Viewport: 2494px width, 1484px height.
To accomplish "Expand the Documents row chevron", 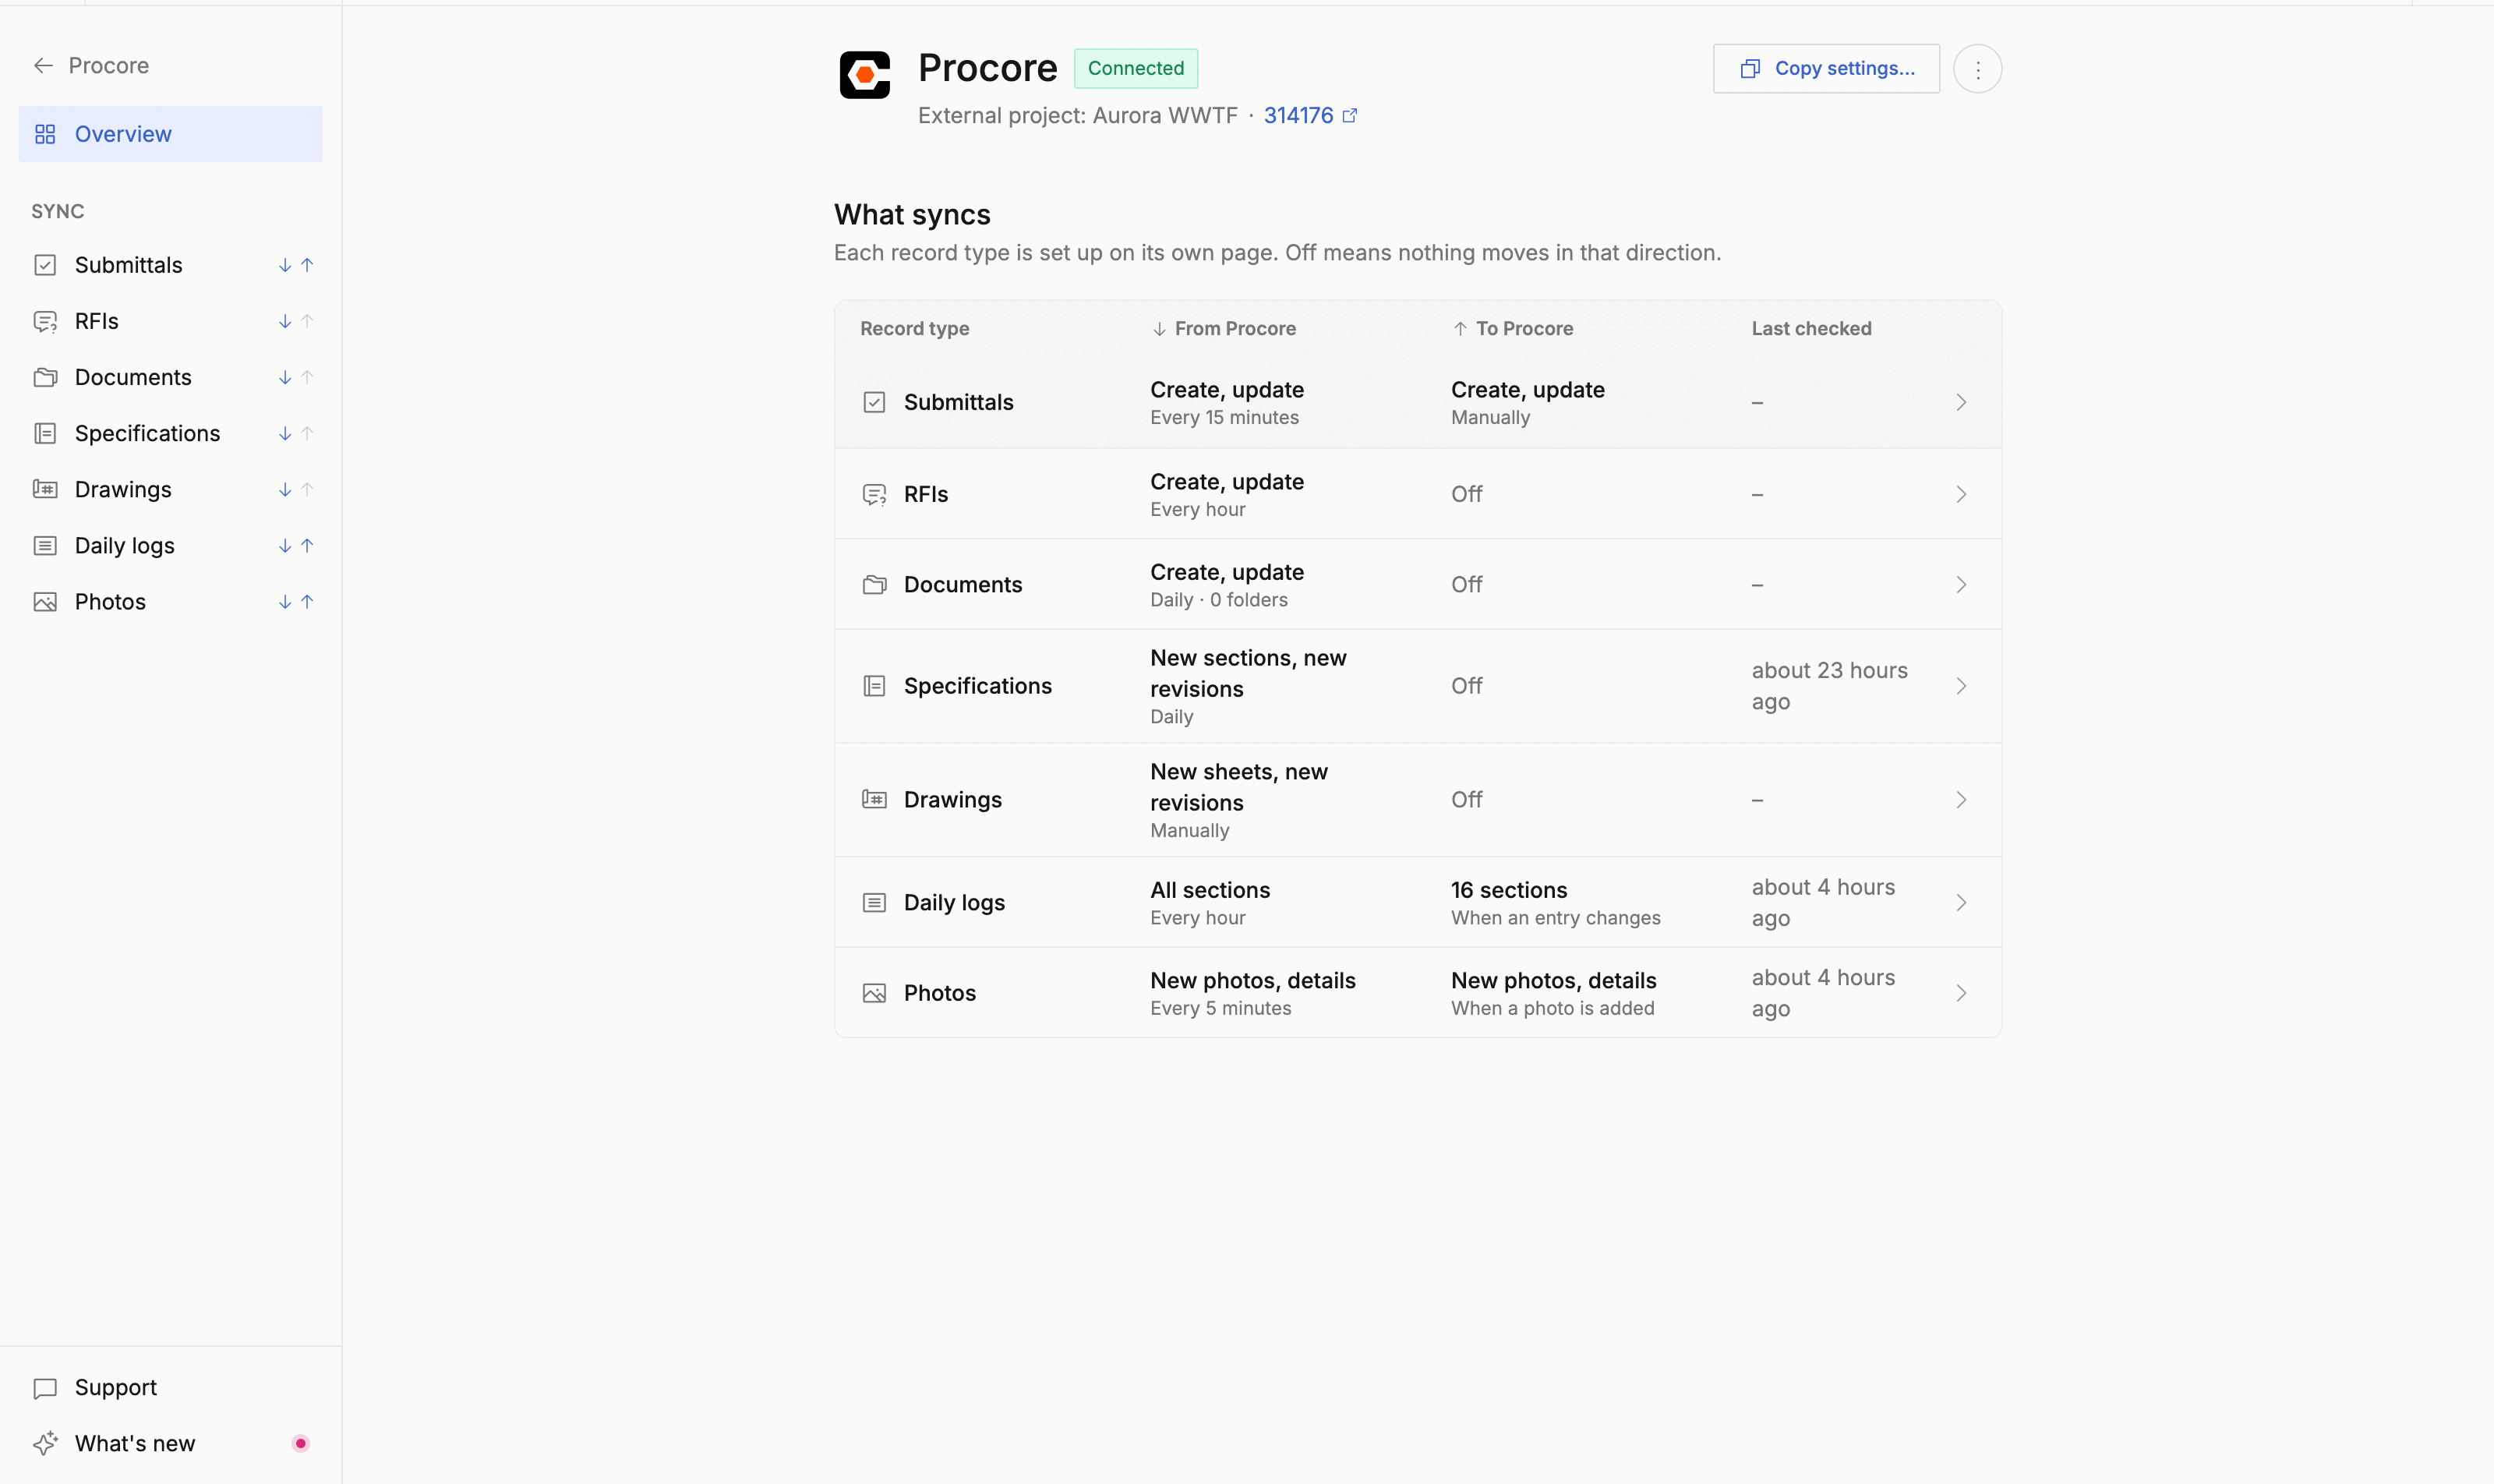I will tap(1961, 584).
